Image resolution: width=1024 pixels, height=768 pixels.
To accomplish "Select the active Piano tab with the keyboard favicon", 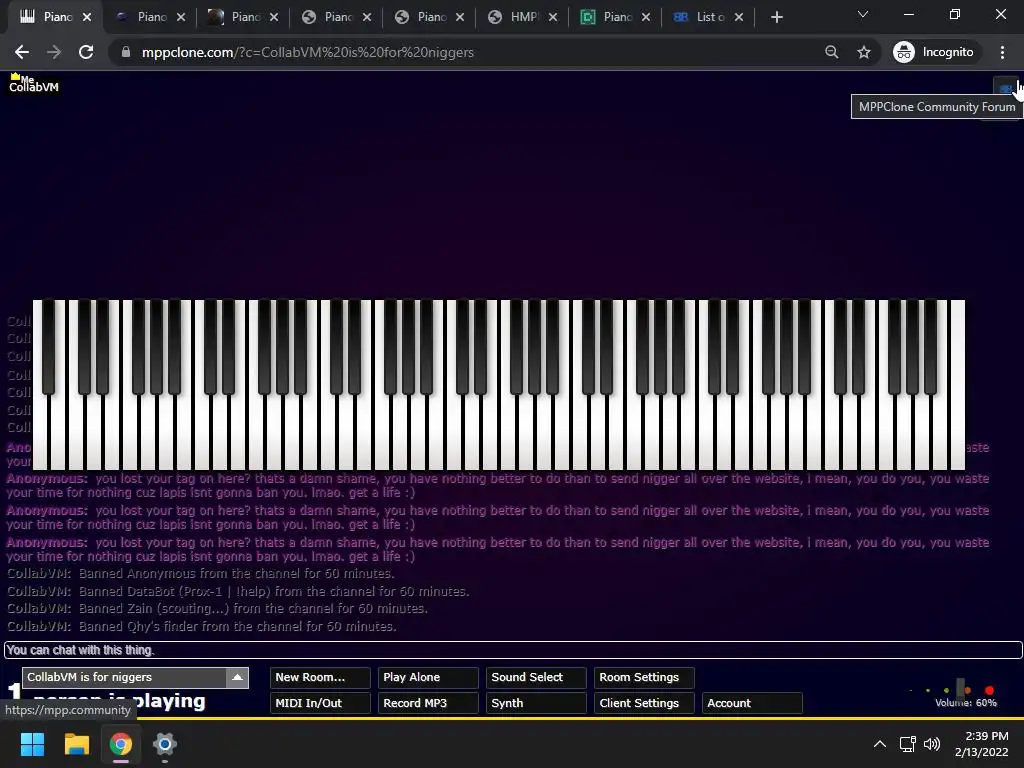I will click(55, 17).
